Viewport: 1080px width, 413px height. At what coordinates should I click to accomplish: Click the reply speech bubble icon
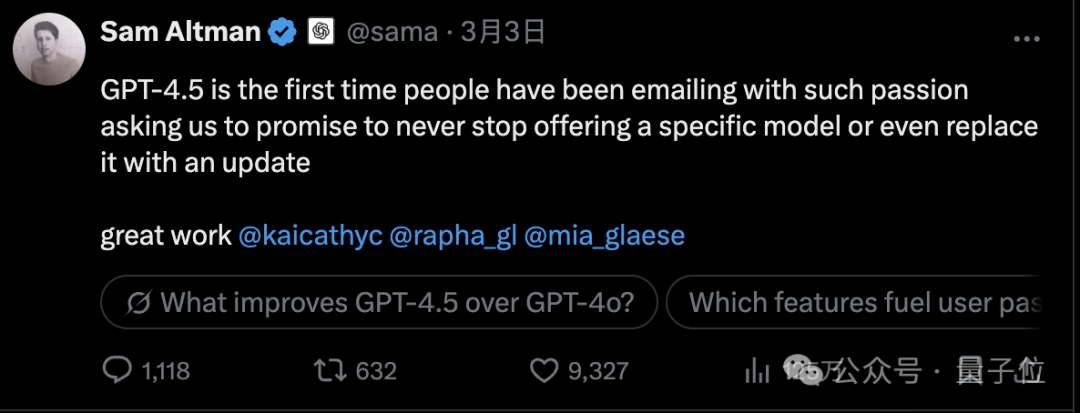[x=118, y=371]
